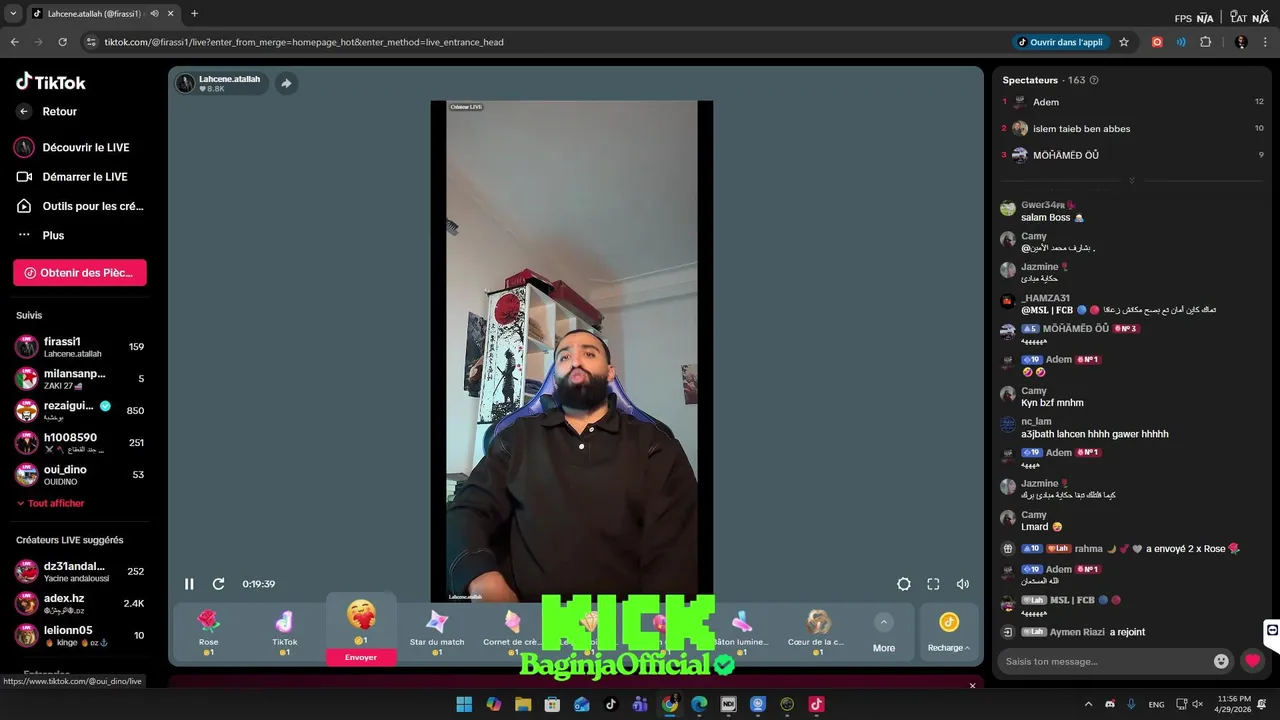
Task: Mute the live stream volume
Action: (962, 584)
